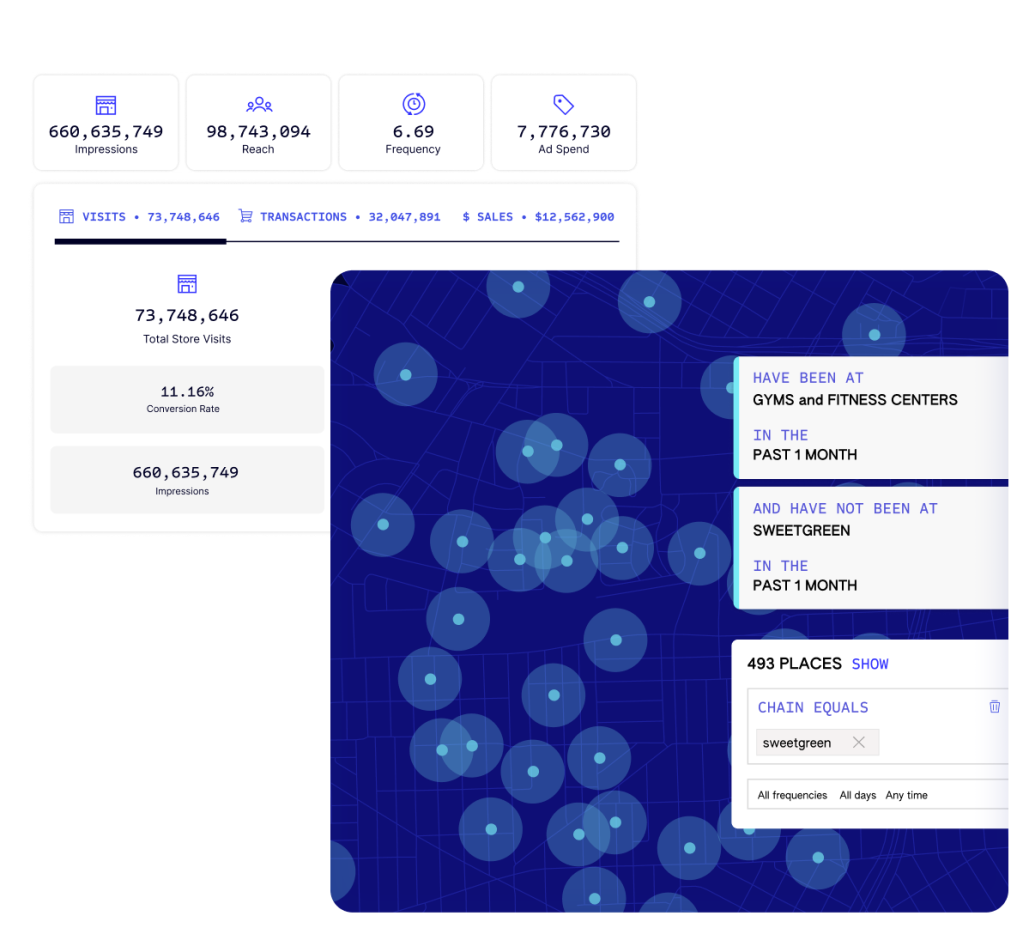
Task: Click the dollar sign icon beside SALES
Action: click(466, 217)
